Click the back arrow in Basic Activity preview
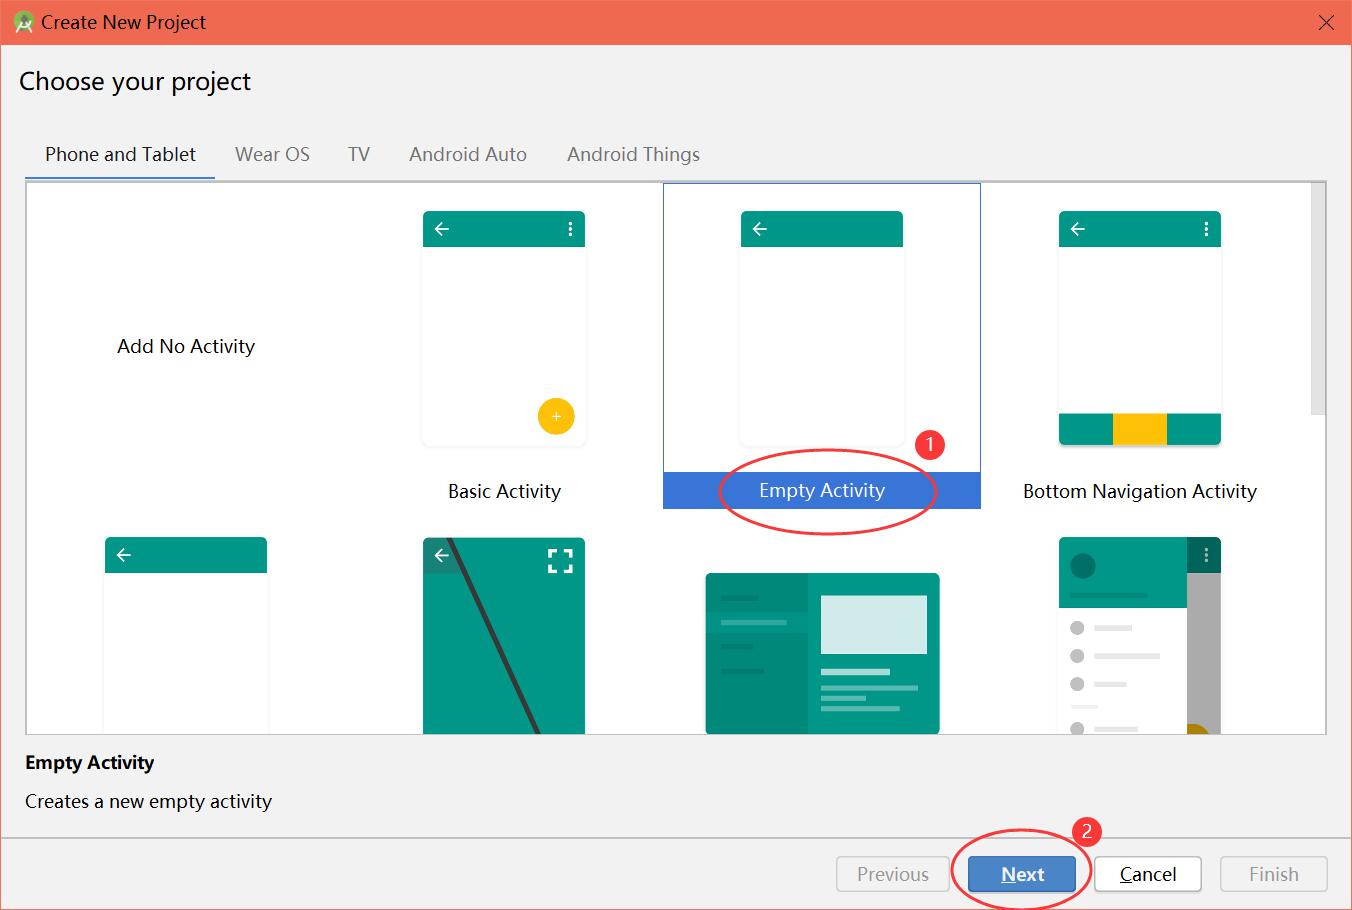 click(442, 229)
